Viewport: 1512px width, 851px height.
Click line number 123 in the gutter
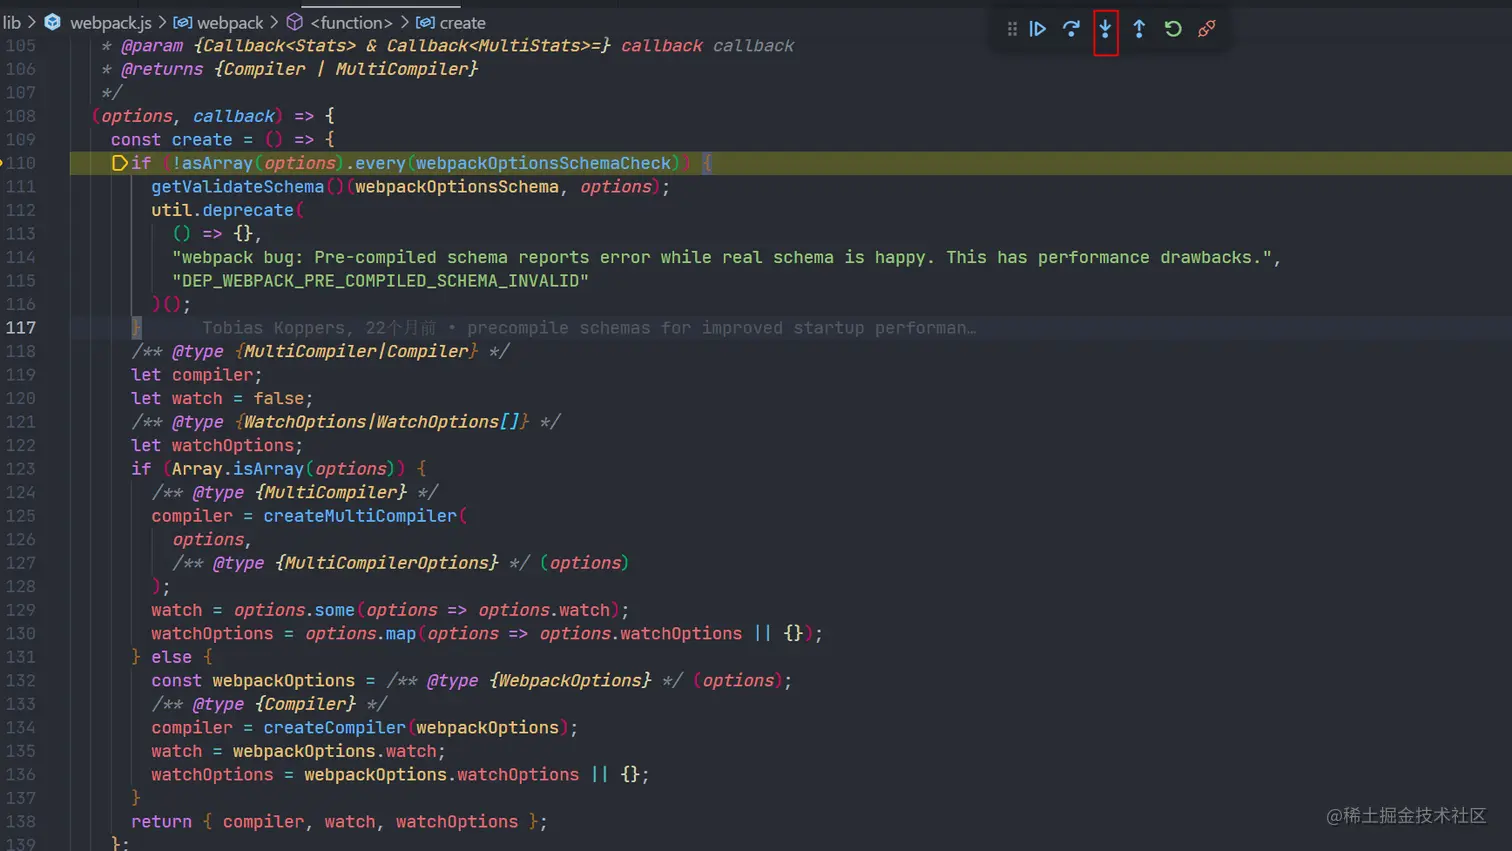[20, 469]
